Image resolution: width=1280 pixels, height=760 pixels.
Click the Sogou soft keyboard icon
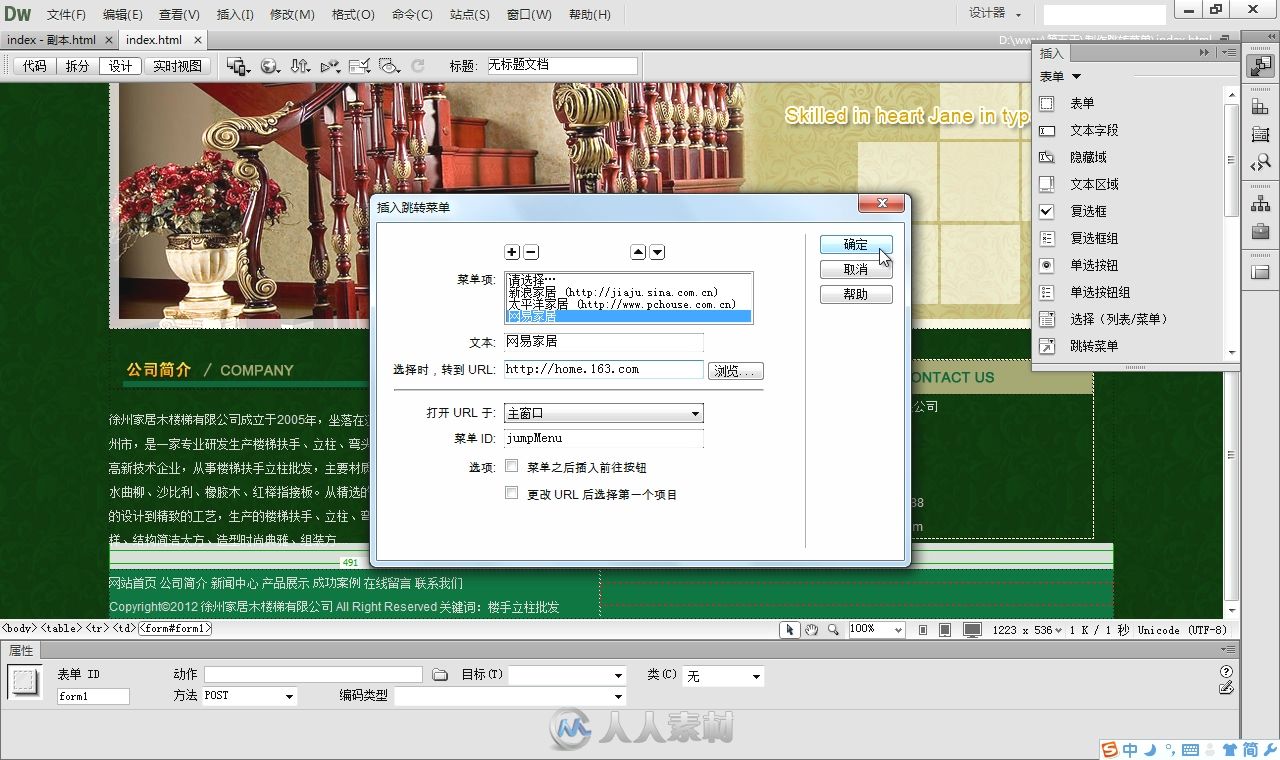click(1190, 749)
